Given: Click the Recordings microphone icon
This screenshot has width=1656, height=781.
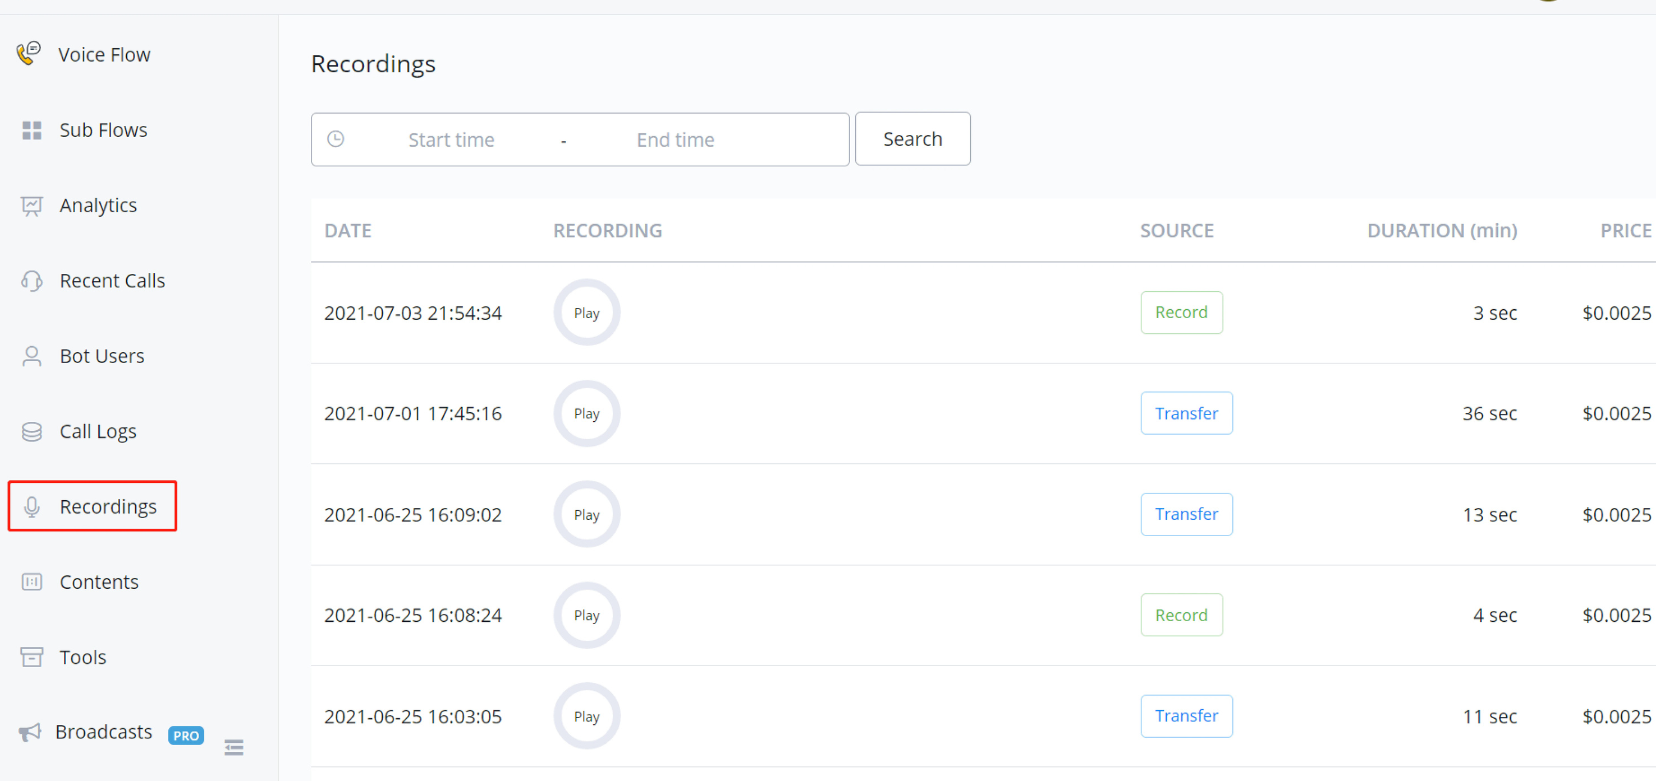Looking at the screenshot, I should tap(32, 507).
